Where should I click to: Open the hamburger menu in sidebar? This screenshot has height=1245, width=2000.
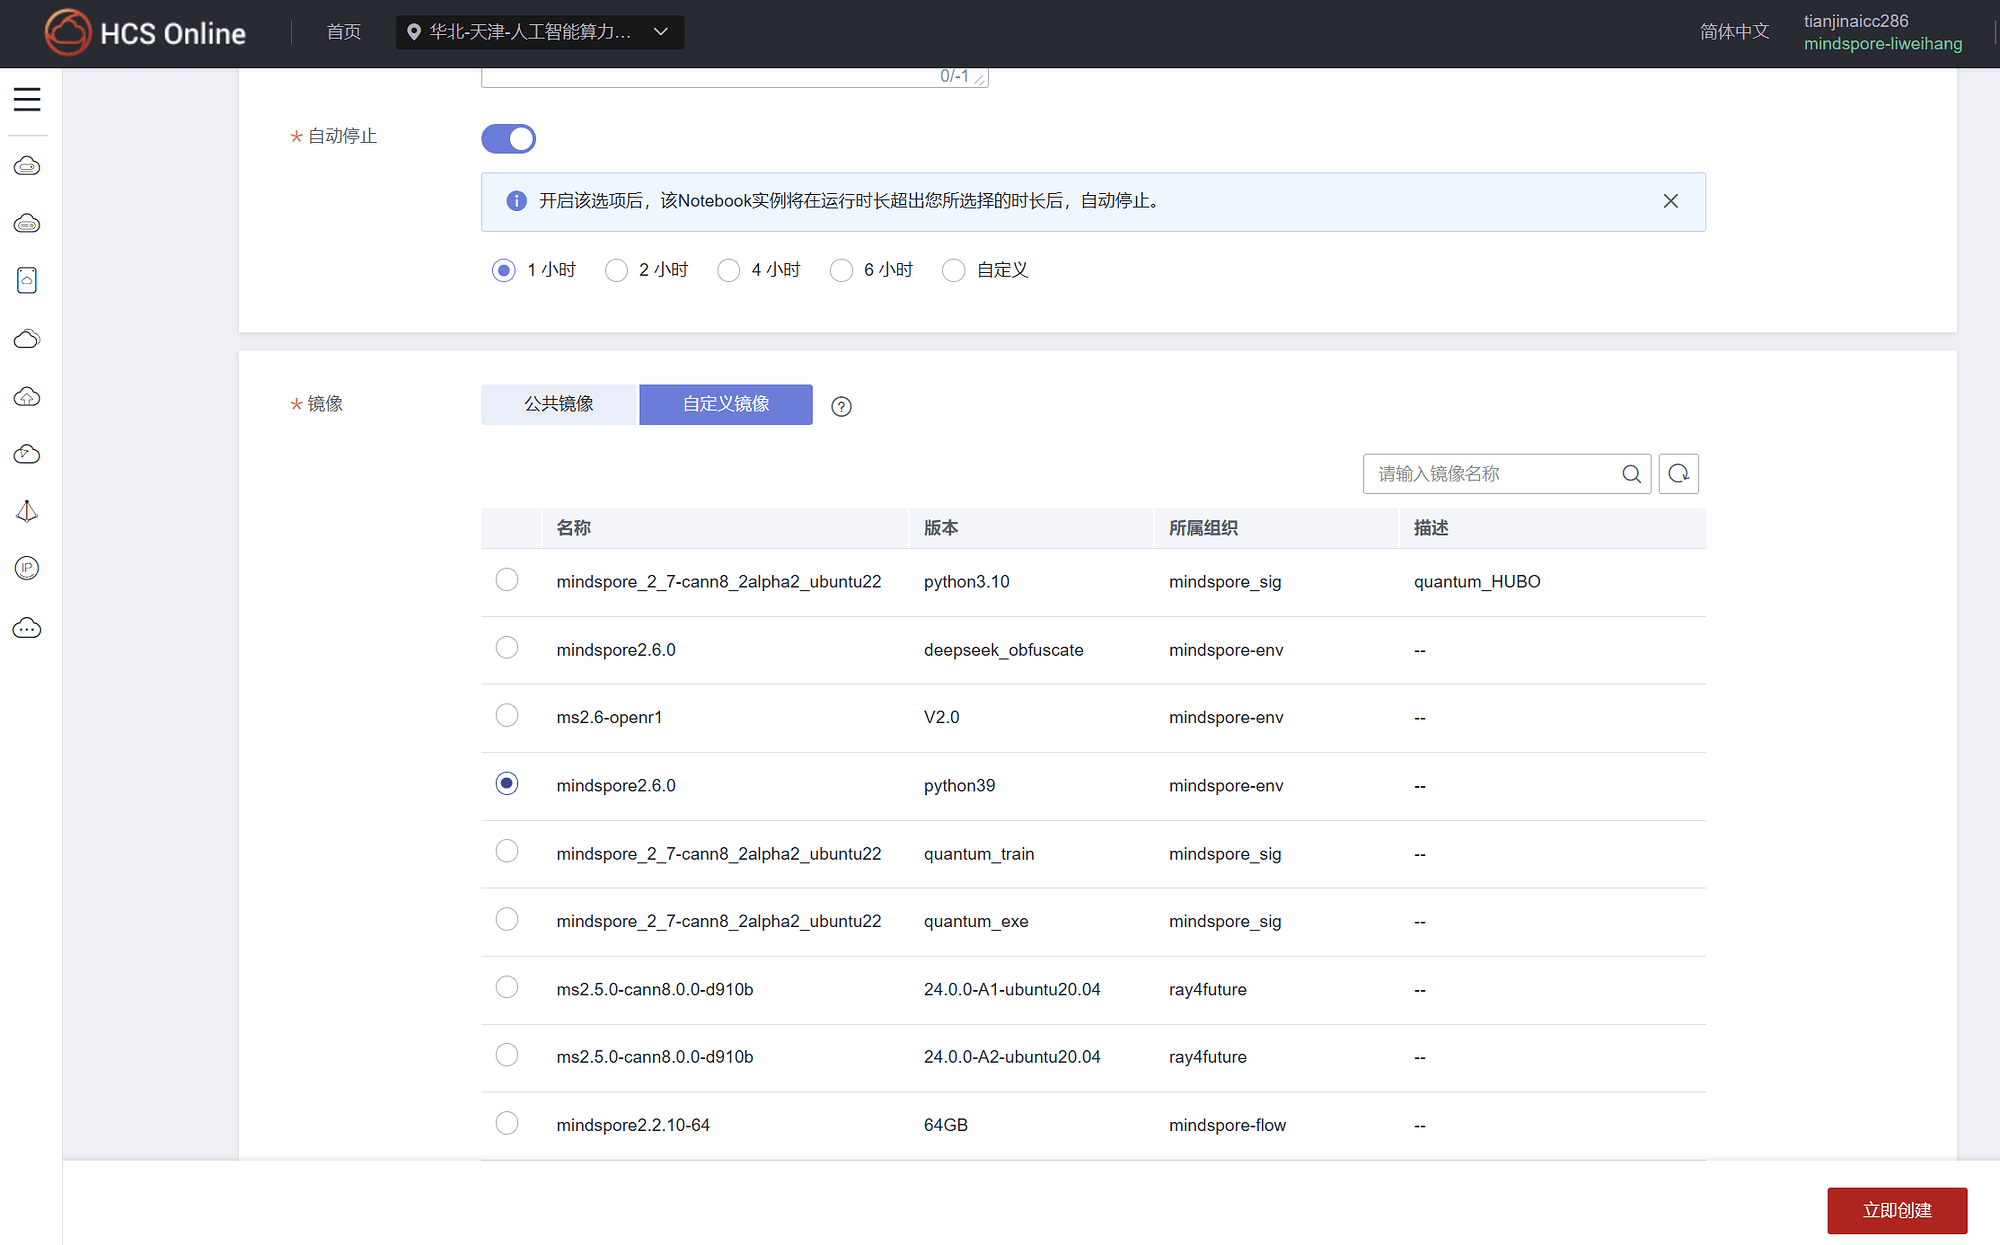27,99
